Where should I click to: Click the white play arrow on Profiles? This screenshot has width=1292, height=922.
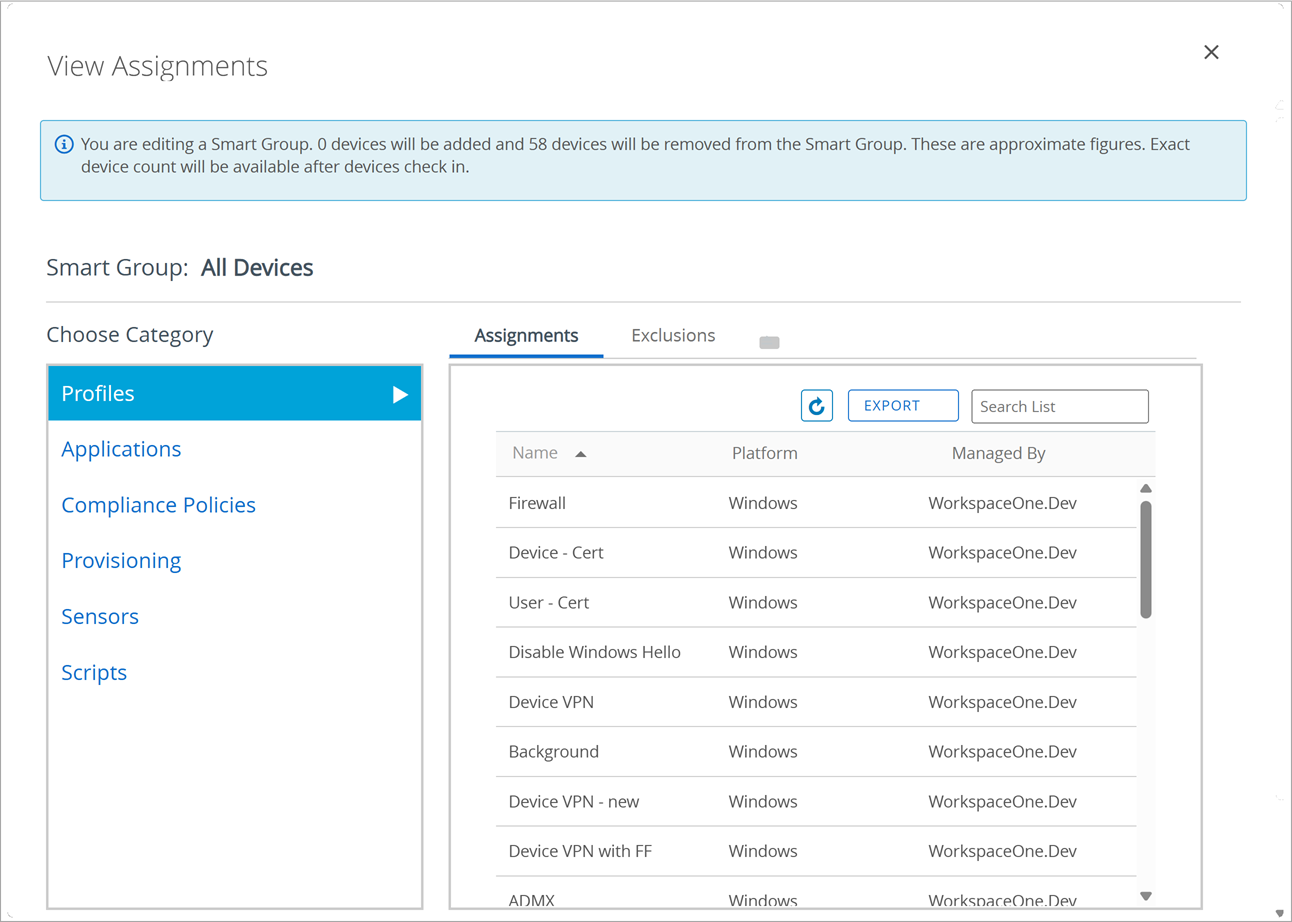tap(400, 394)
